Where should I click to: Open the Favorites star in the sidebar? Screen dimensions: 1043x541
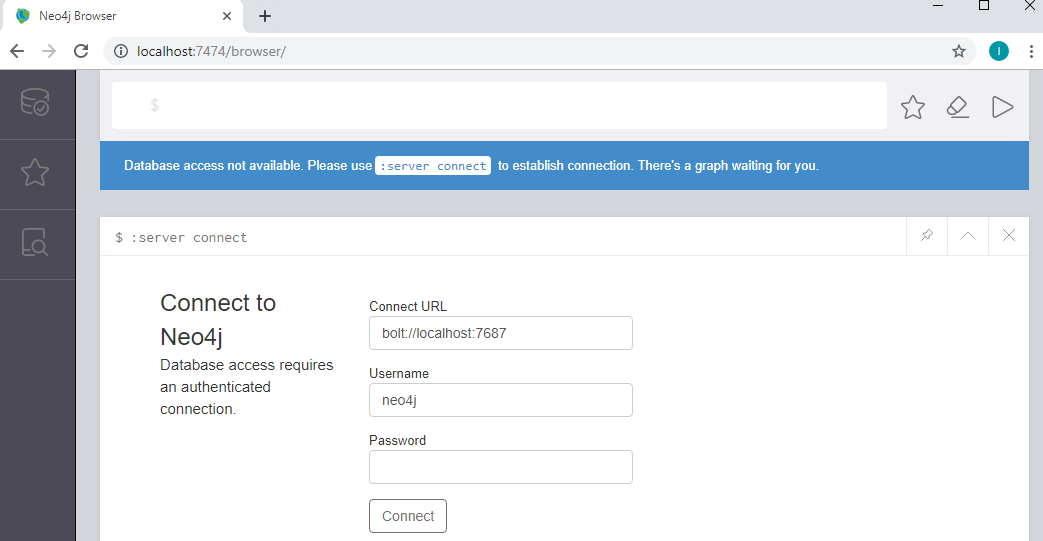[x=35, y=172]
